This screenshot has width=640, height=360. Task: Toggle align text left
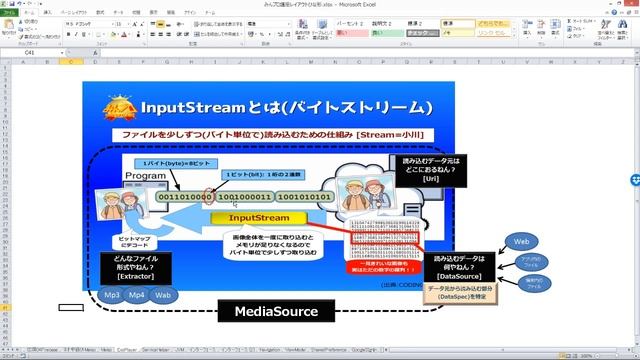coord(153,35)
